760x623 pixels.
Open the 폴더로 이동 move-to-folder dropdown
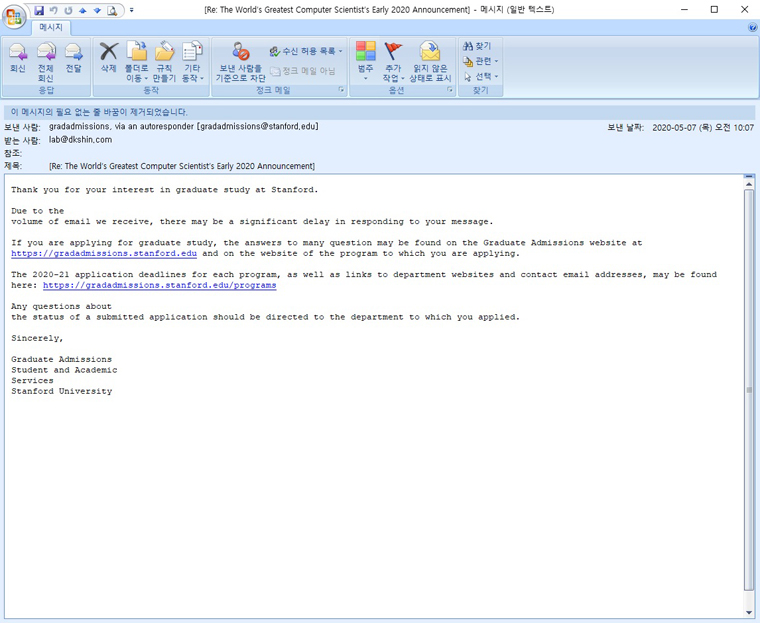click(x=137, y=62)
